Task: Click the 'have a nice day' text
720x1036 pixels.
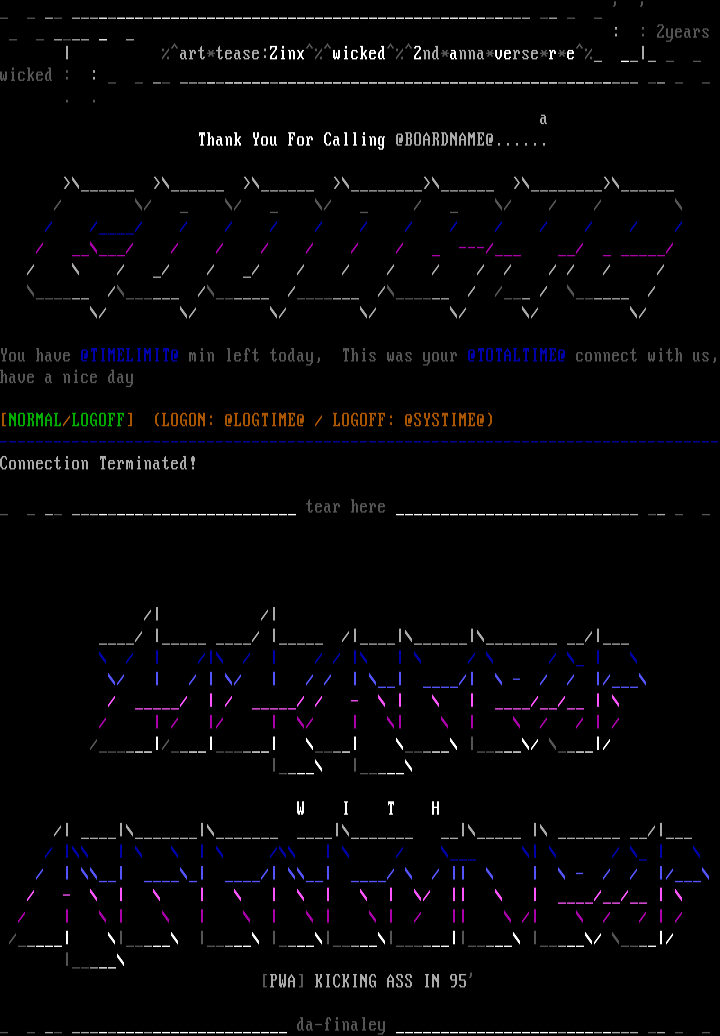Action: coord(67,378)
